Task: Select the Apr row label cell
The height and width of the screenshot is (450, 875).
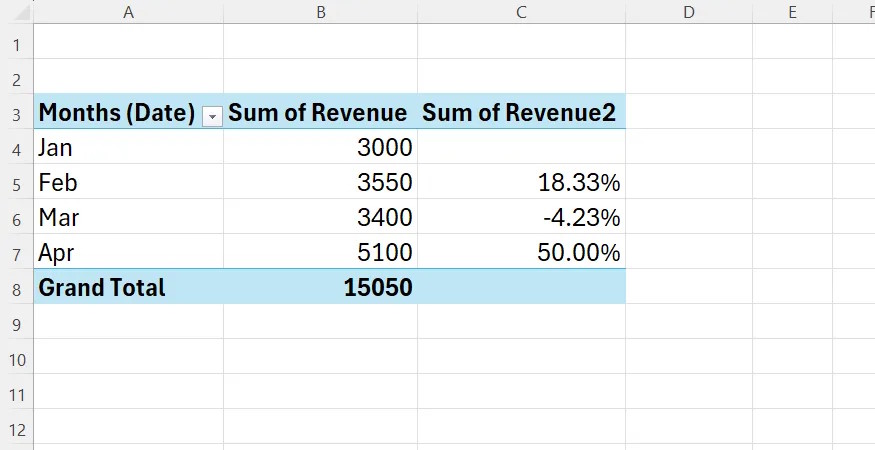Action: (x=128, y=252)
